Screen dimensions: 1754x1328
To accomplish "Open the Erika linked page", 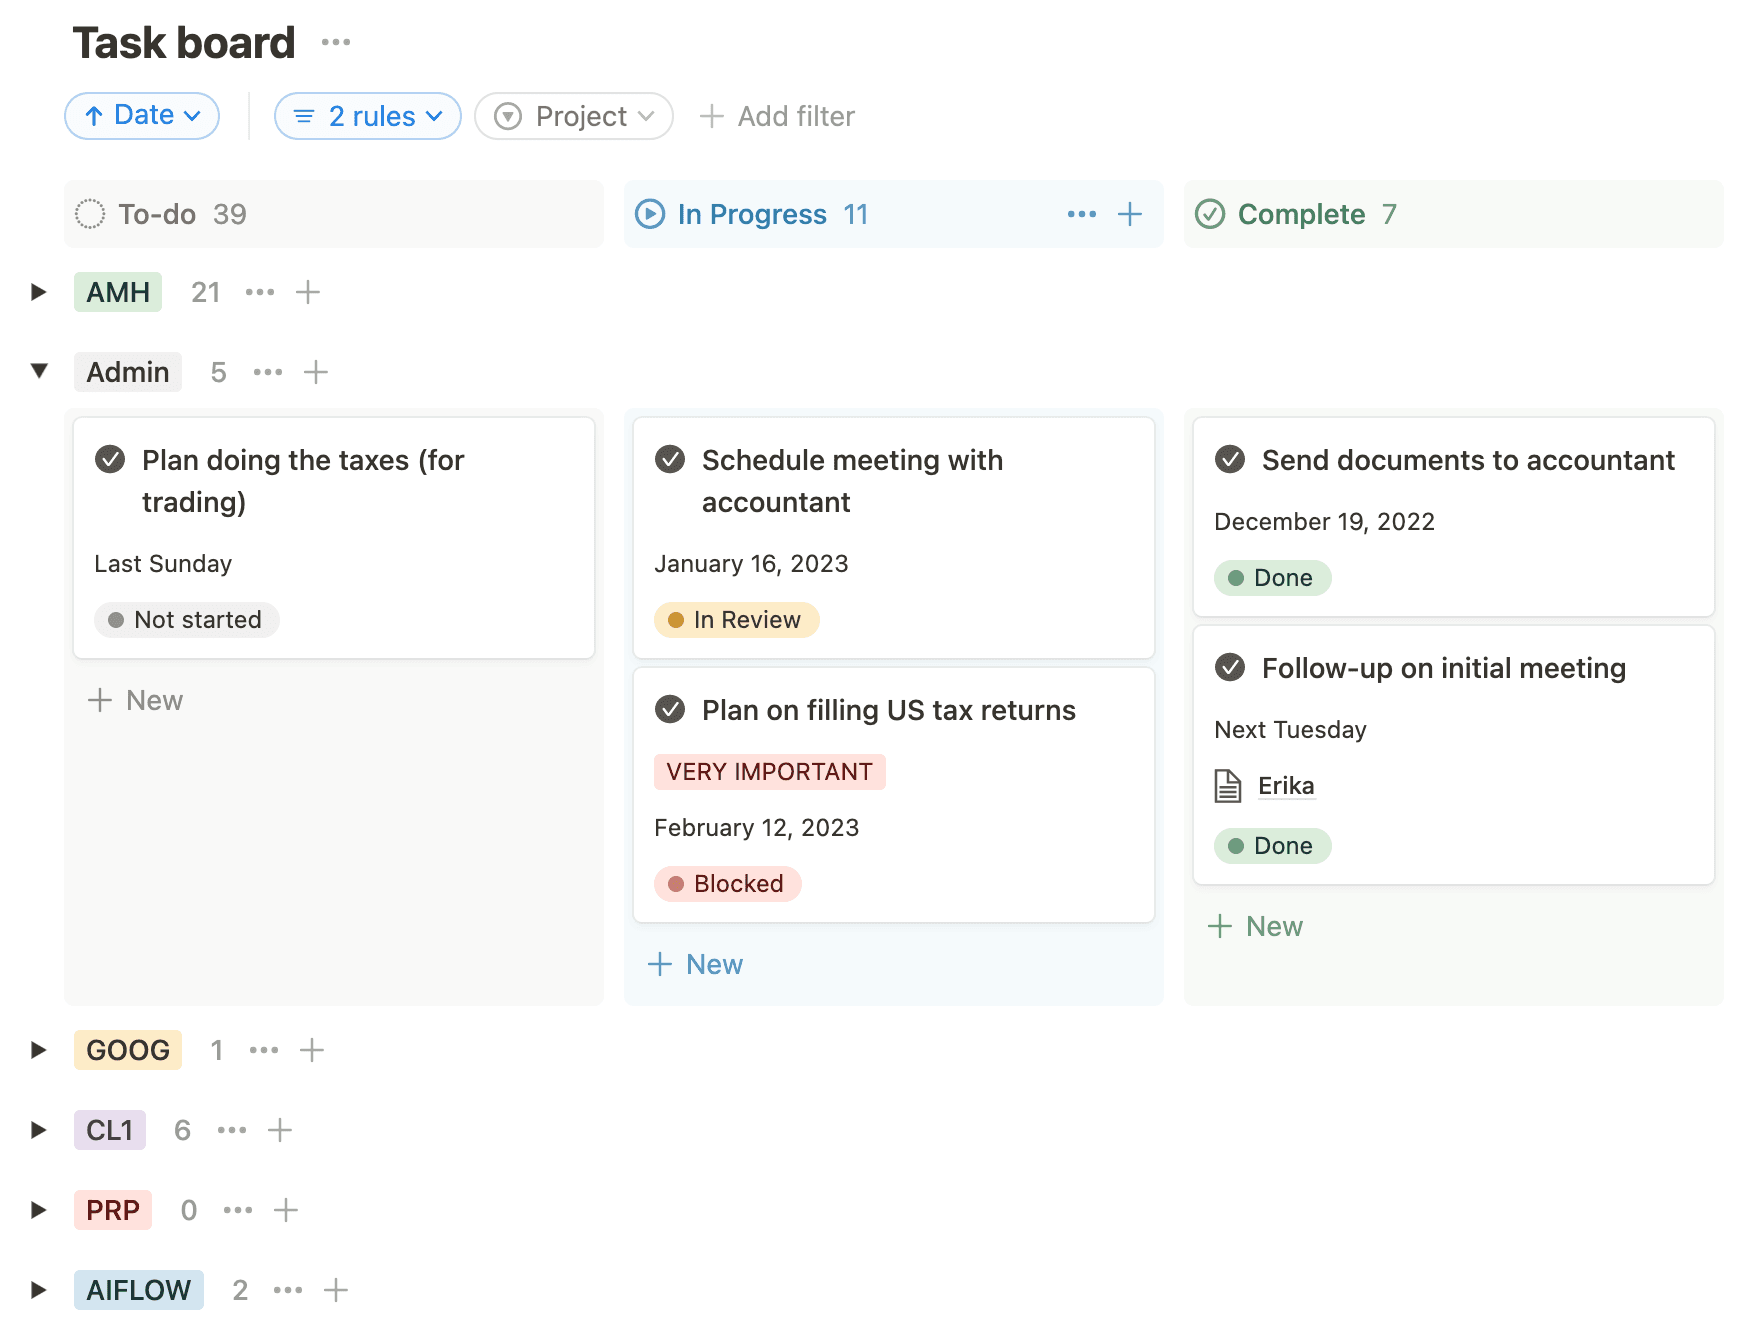I will pos(1286,786).
